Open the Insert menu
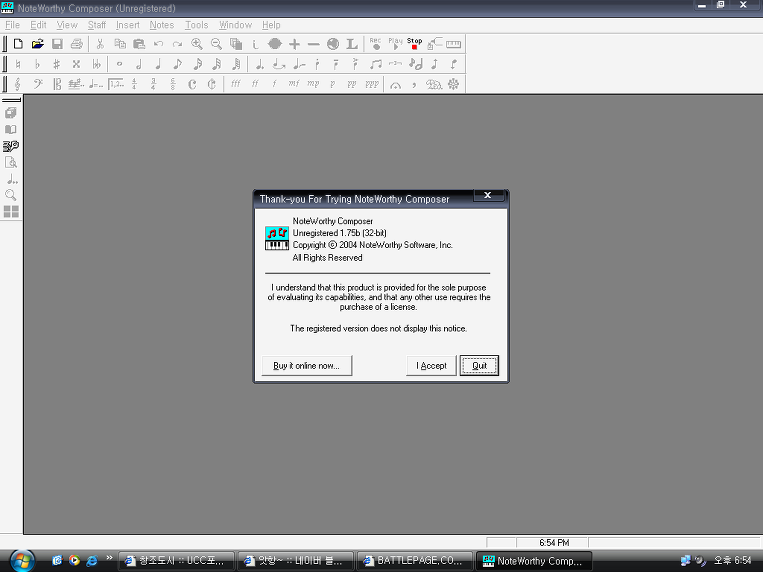The height and width of the screenshot is (572, 763). (127, 25)
